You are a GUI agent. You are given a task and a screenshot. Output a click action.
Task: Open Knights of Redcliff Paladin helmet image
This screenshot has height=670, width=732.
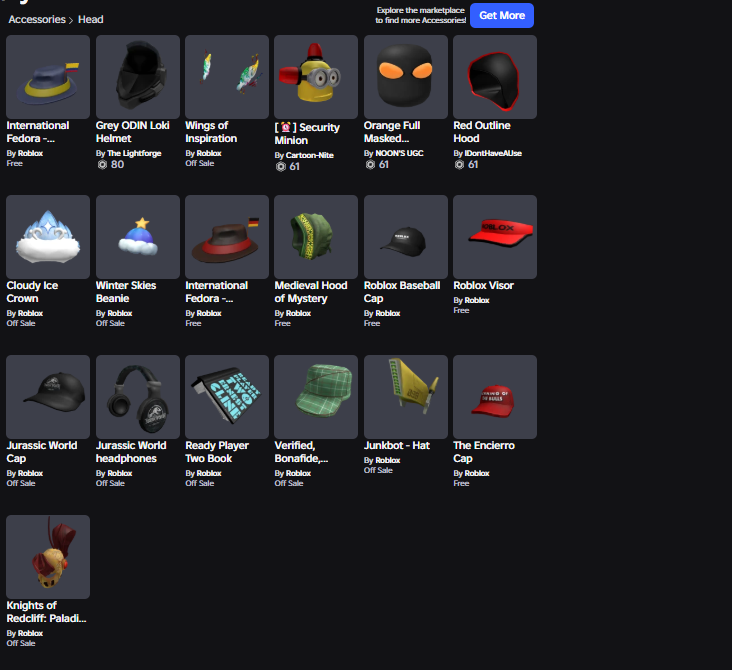[x=48, y=557]
